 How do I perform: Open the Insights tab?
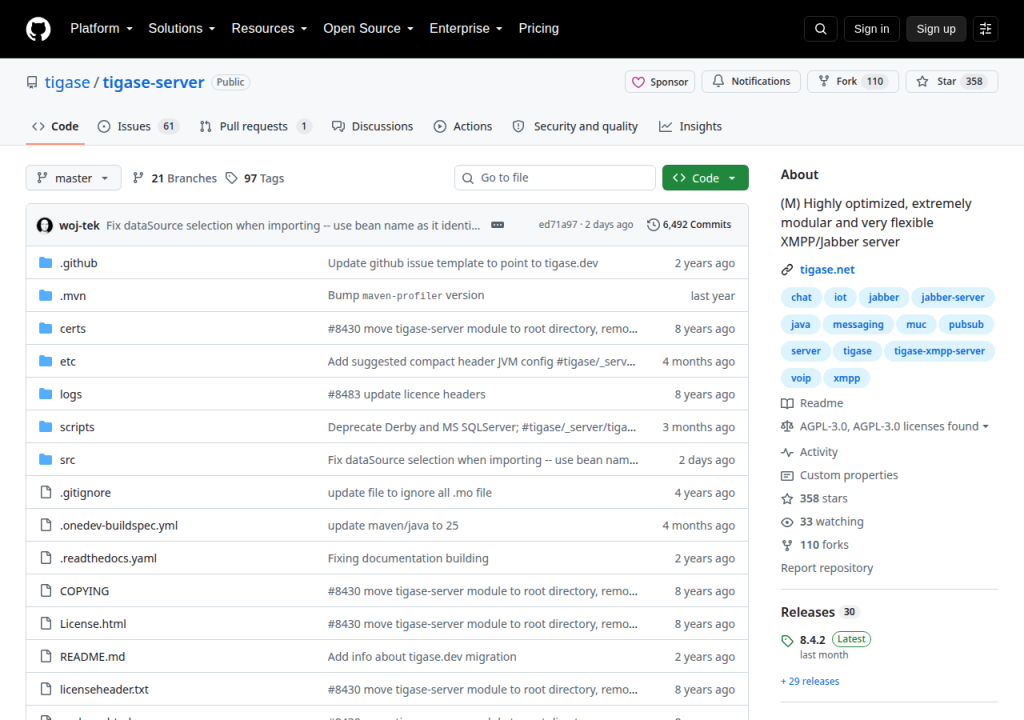click(690, 127)
